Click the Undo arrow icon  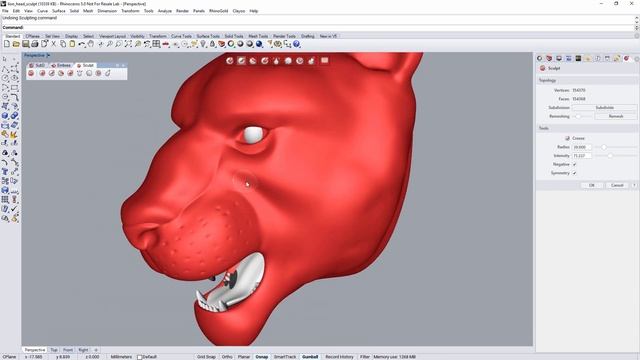(x=82, y=44)
